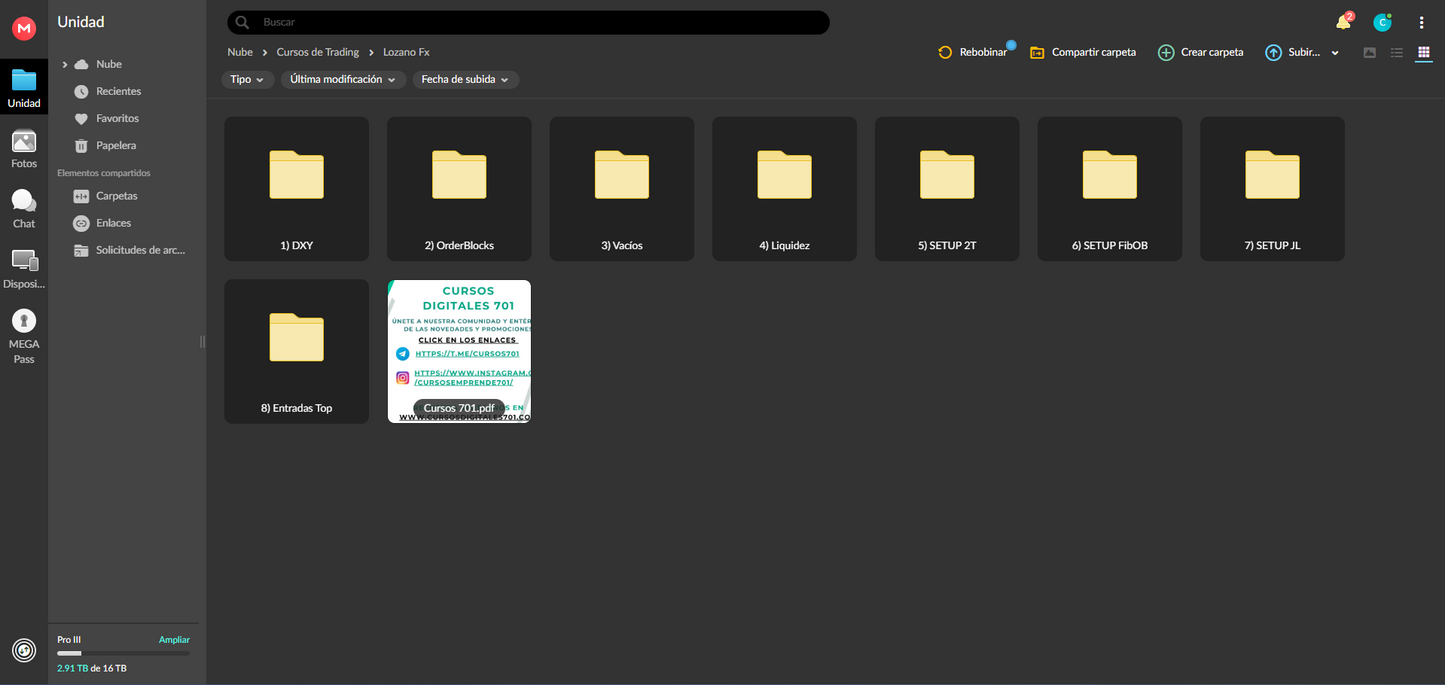Switch to media gallery view

(1370, 53)
